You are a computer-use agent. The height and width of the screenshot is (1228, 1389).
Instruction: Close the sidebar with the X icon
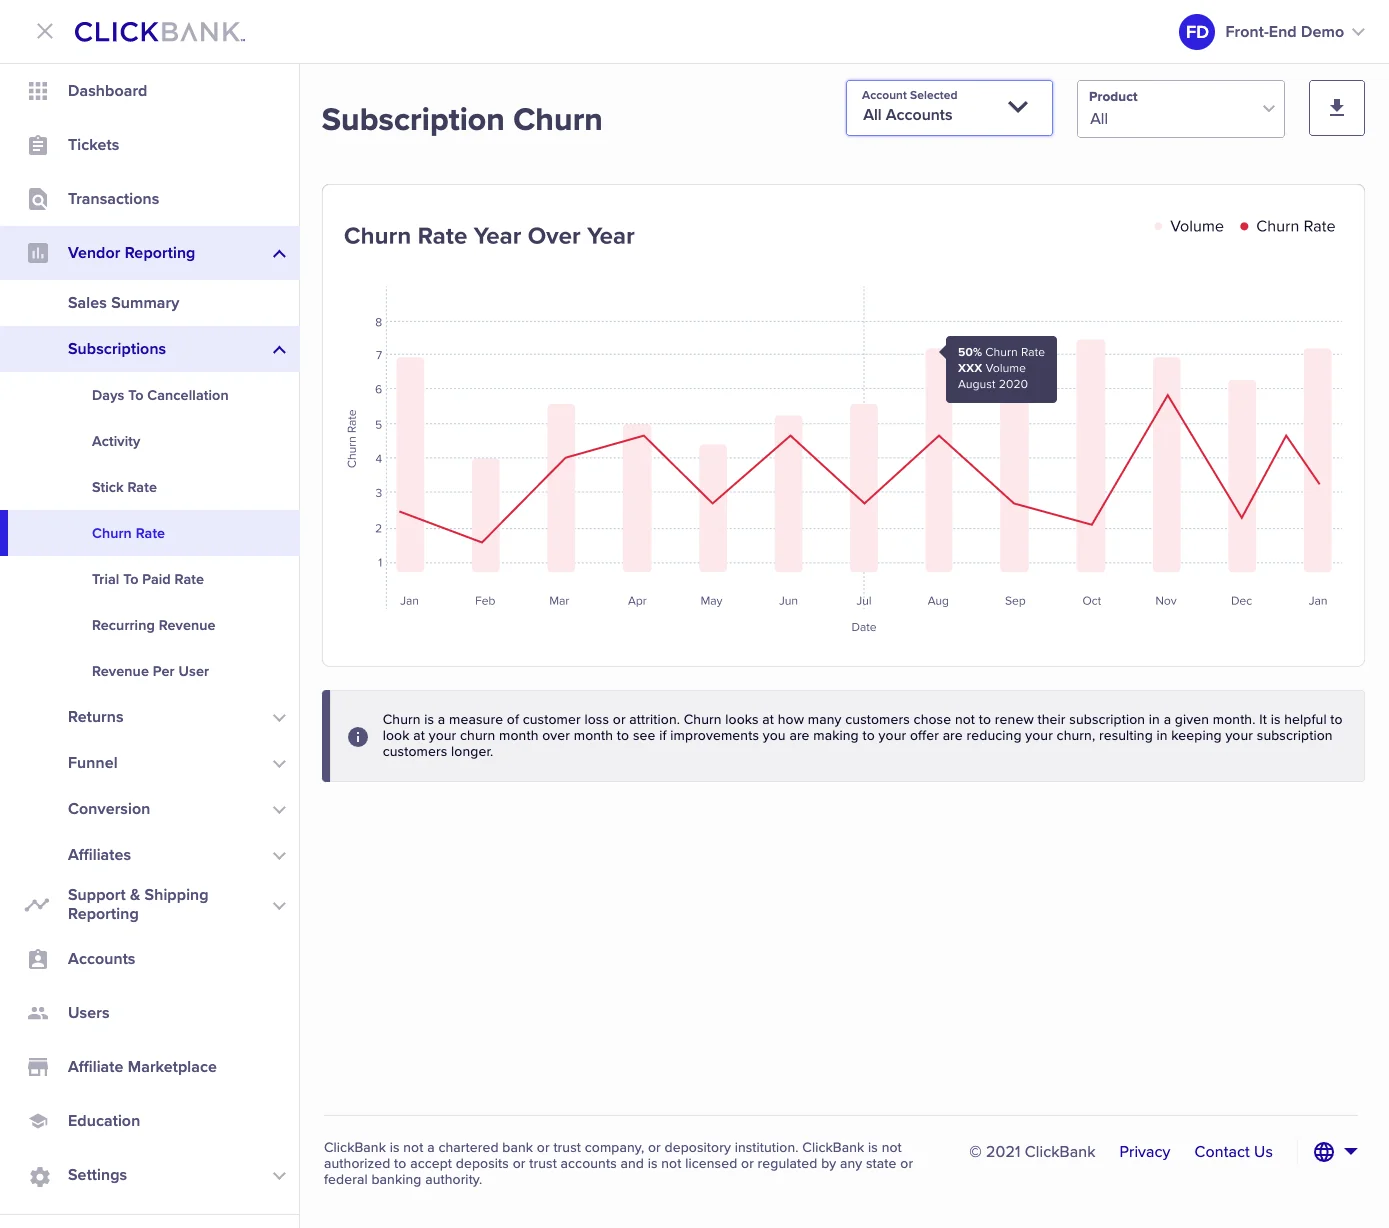coord(44,31)
